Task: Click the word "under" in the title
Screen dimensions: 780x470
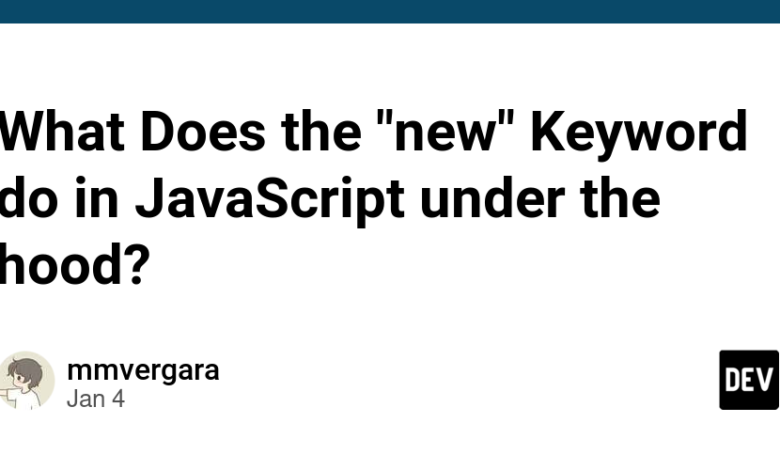Action: [x=492, y=197]
